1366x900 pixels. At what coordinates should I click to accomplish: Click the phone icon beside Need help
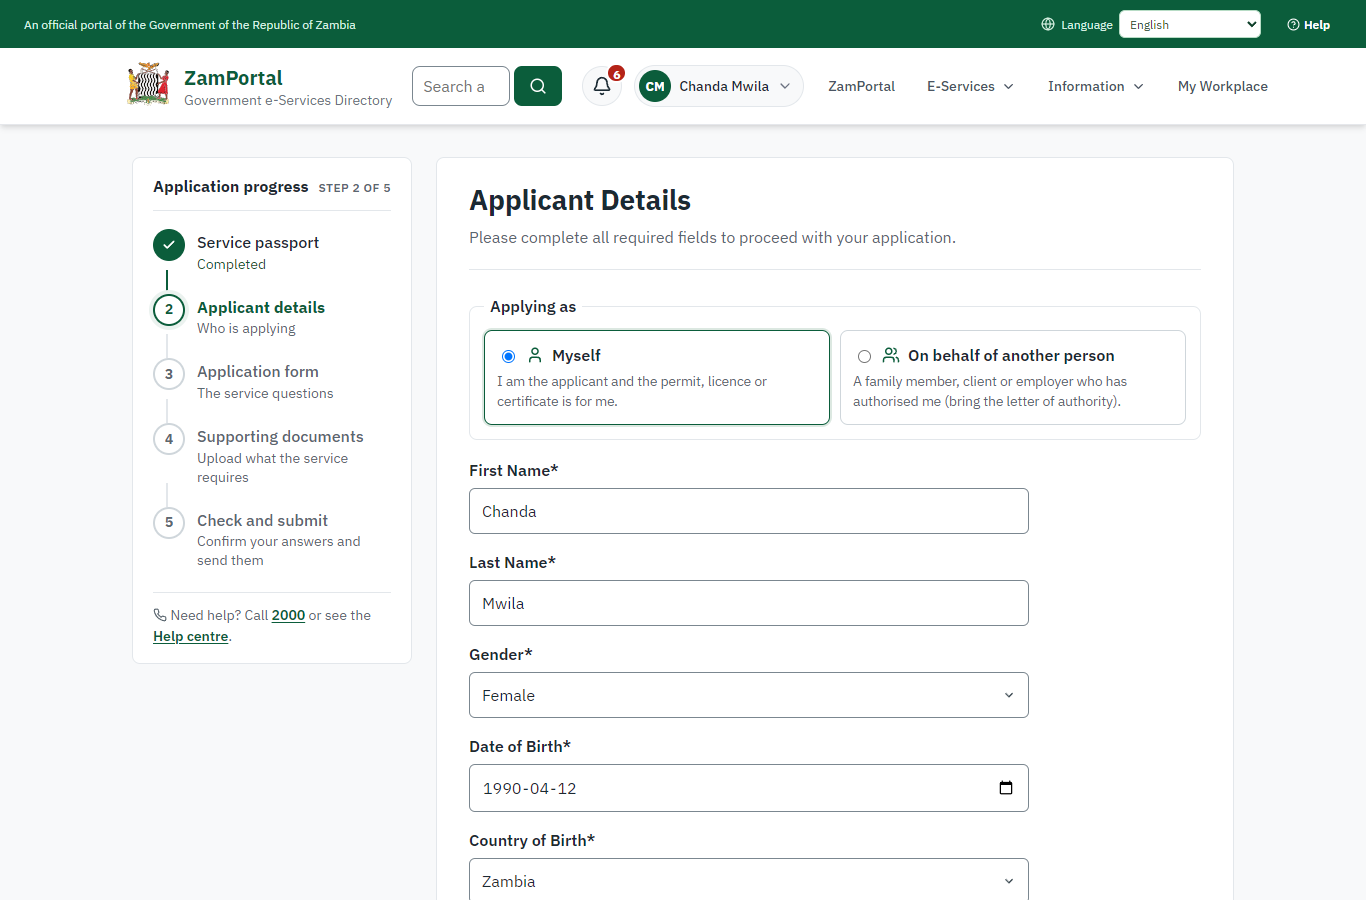(x=160, y=615)
